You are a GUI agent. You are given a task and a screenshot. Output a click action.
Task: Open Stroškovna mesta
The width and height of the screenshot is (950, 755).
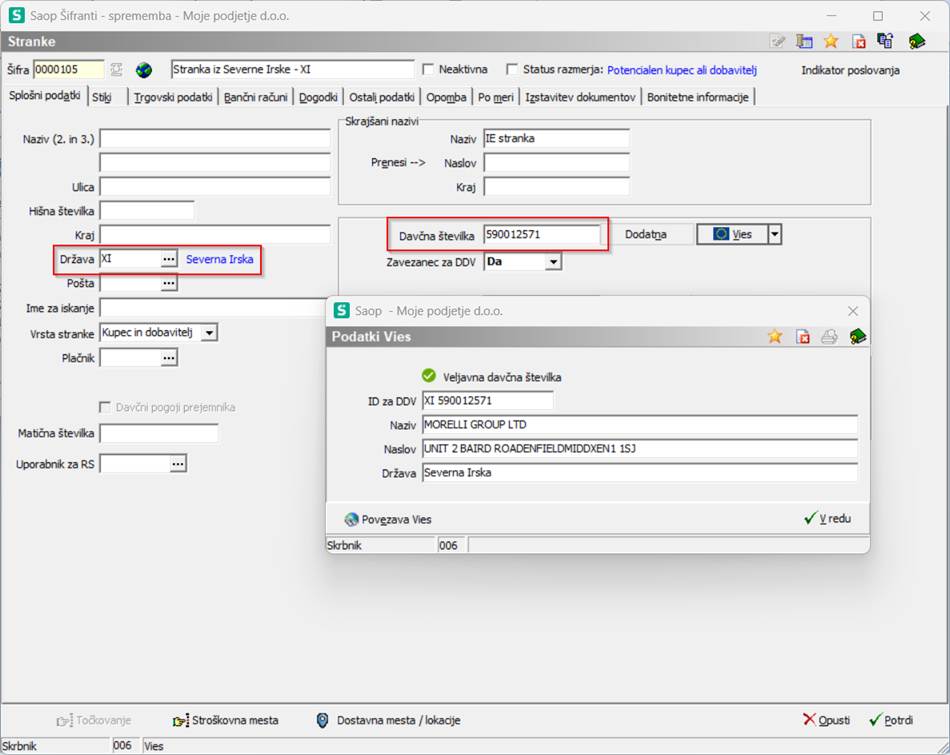click(x=225, y=720)
